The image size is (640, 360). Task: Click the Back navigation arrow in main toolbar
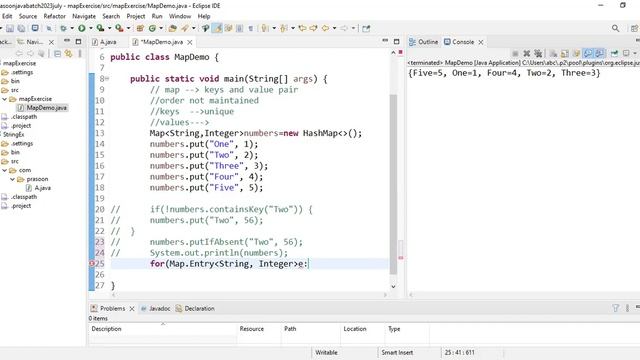tap(325, 28)
